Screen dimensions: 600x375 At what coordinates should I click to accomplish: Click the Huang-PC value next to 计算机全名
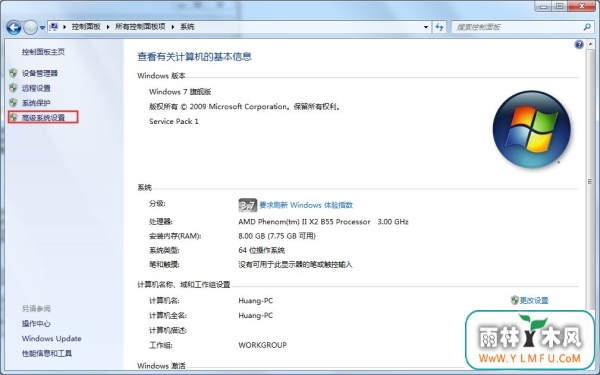[x=256, y=315]
